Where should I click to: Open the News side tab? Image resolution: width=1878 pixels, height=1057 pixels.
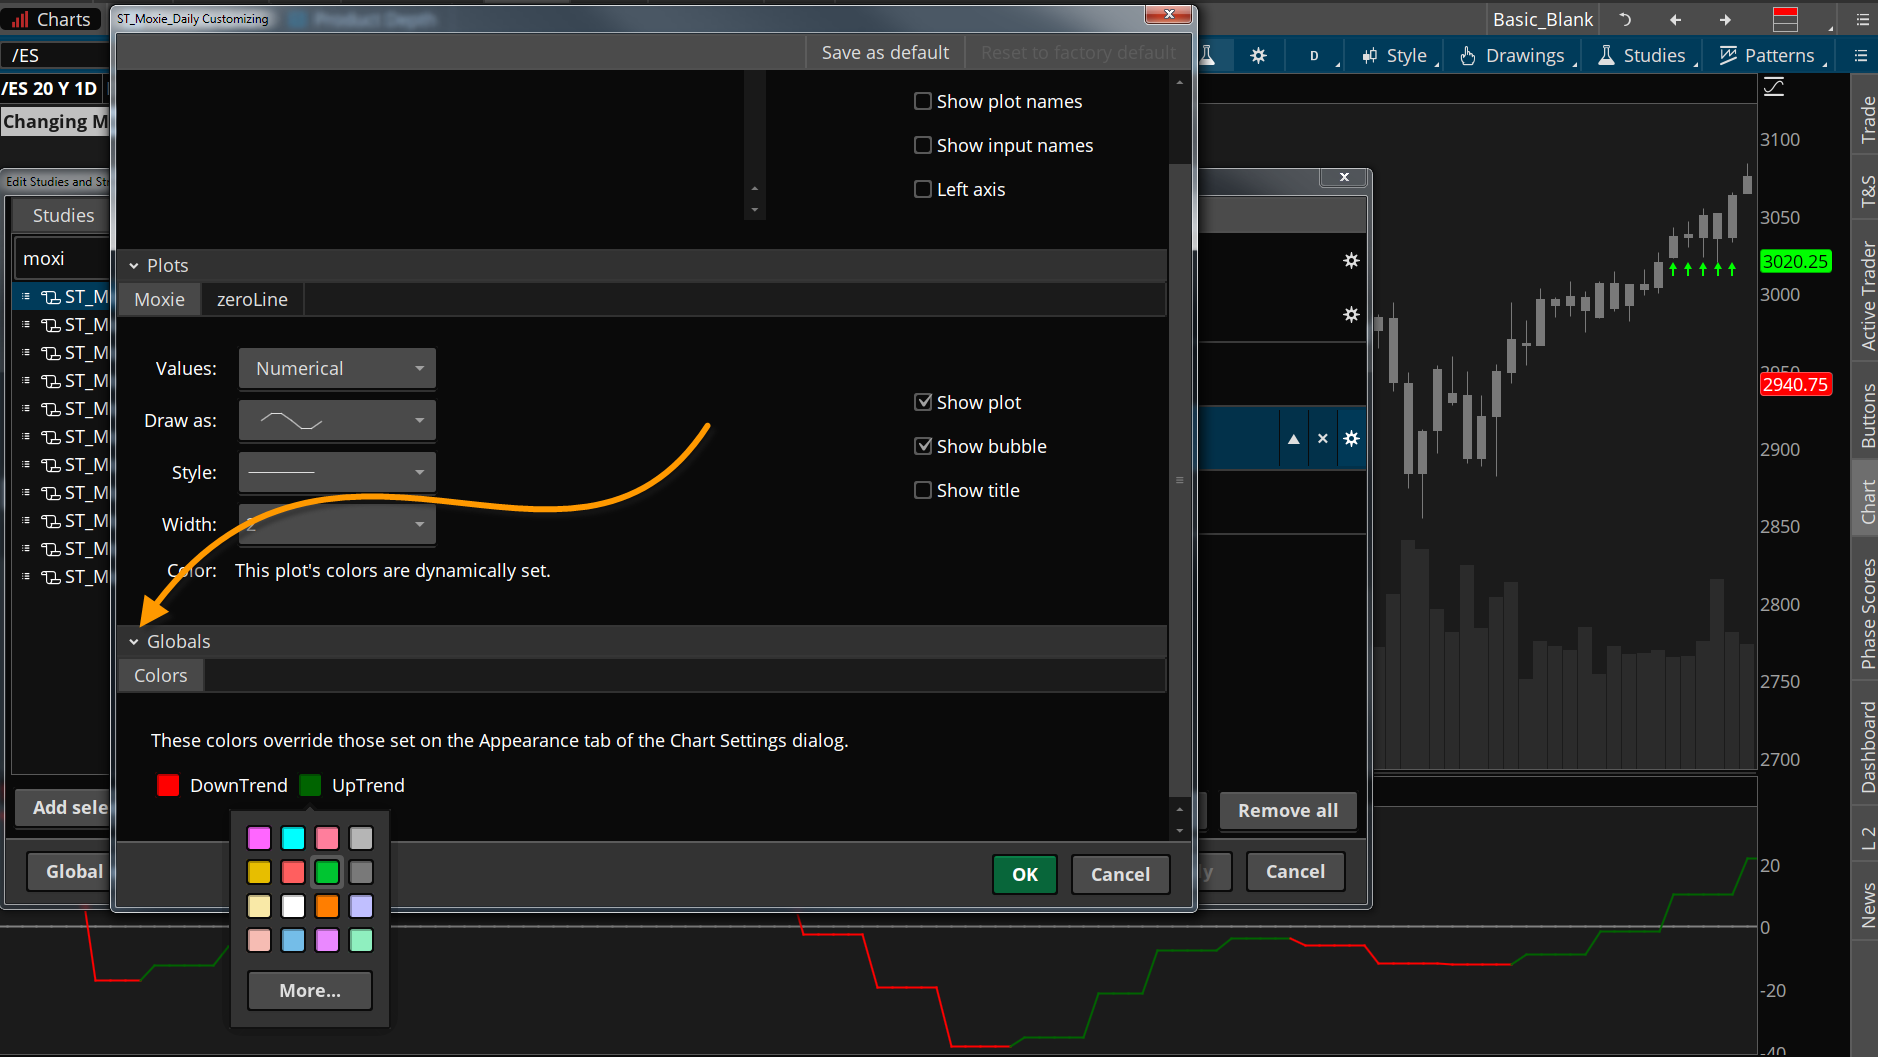click(1866, 904)
